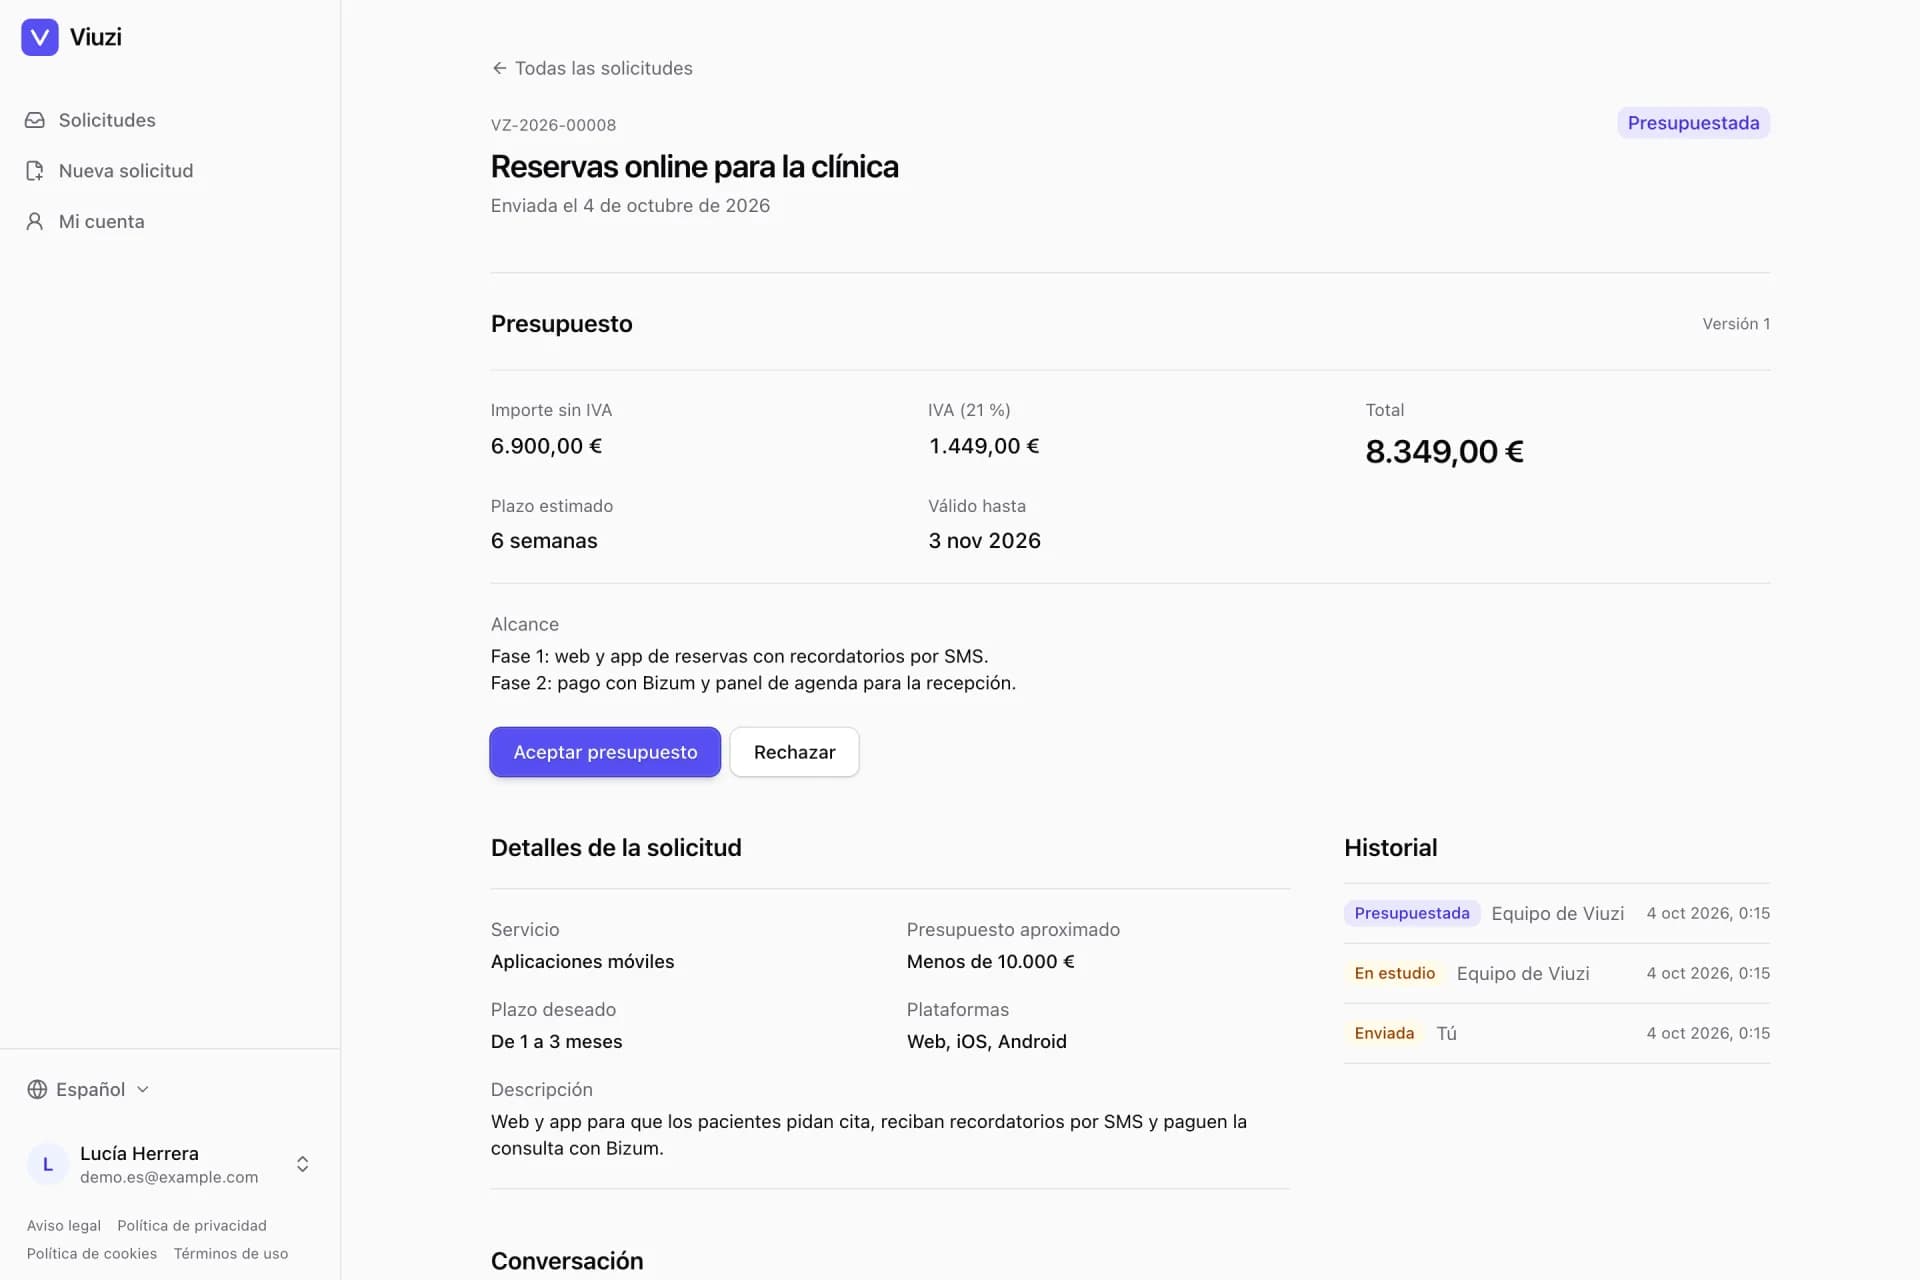Click the Aplicaciones móviles service value

582,961
